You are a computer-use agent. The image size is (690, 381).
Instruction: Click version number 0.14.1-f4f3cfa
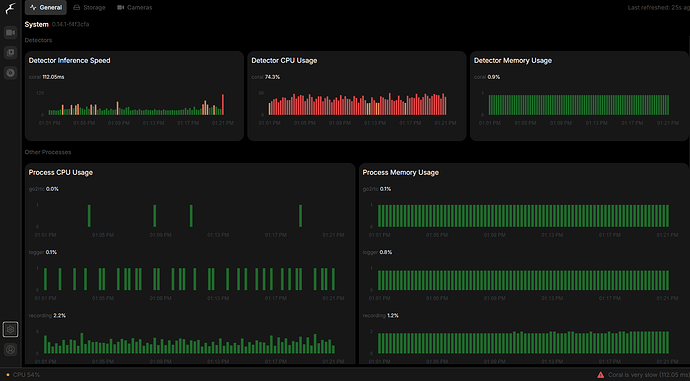pos(70,24)
